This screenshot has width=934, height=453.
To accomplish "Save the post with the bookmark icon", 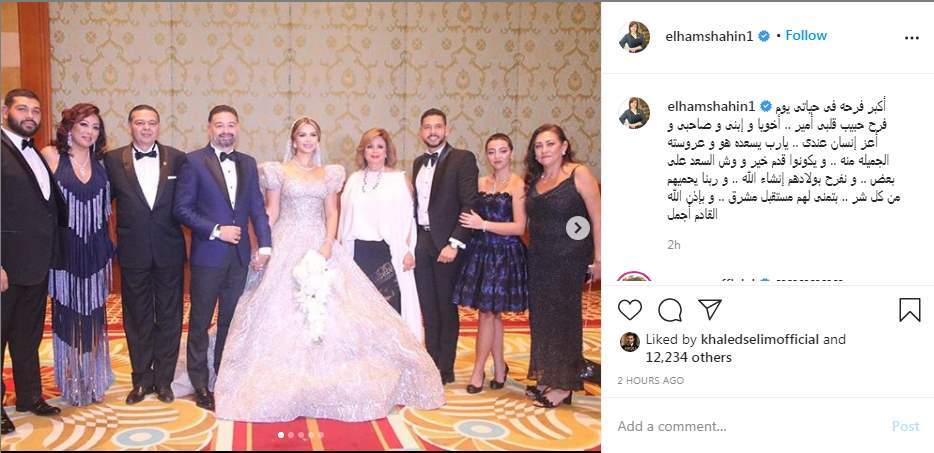I will coord(910,310).
